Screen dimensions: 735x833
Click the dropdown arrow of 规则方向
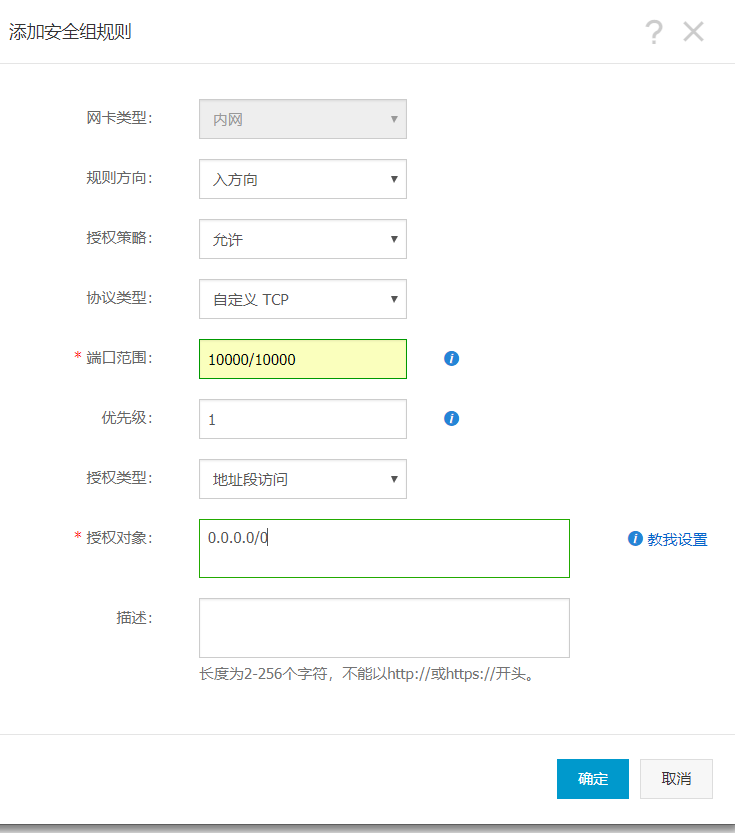(394, 179)
